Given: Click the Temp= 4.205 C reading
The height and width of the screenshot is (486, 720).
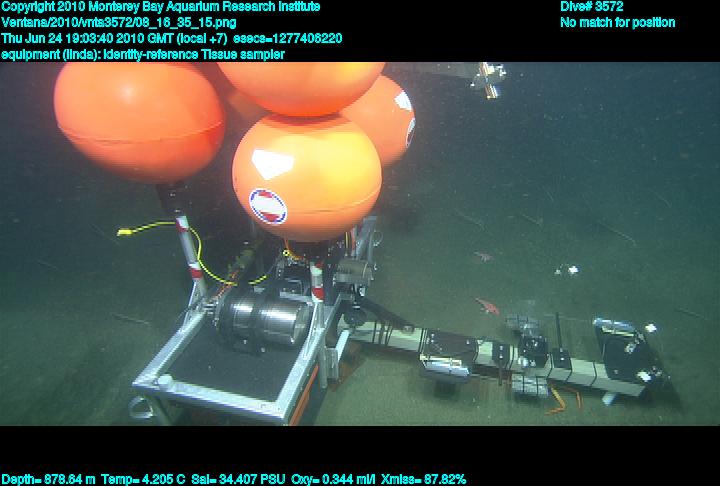Looking at the screenshot, I should tap(143, 479).
